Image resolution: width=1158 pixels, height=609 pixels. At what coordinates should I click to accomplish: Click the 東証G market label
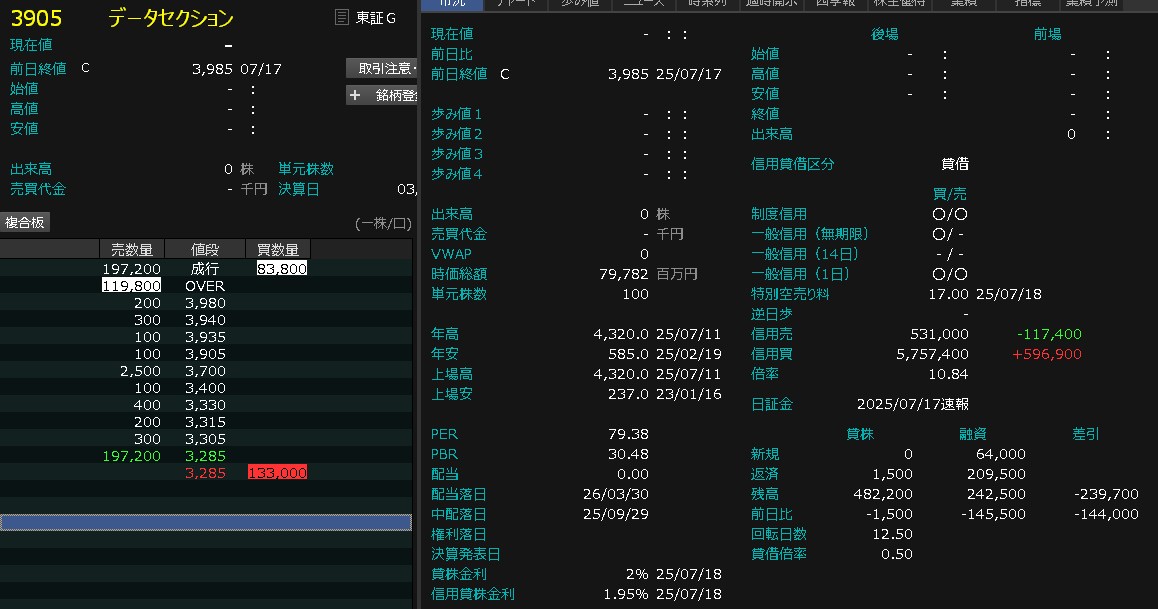376,18
